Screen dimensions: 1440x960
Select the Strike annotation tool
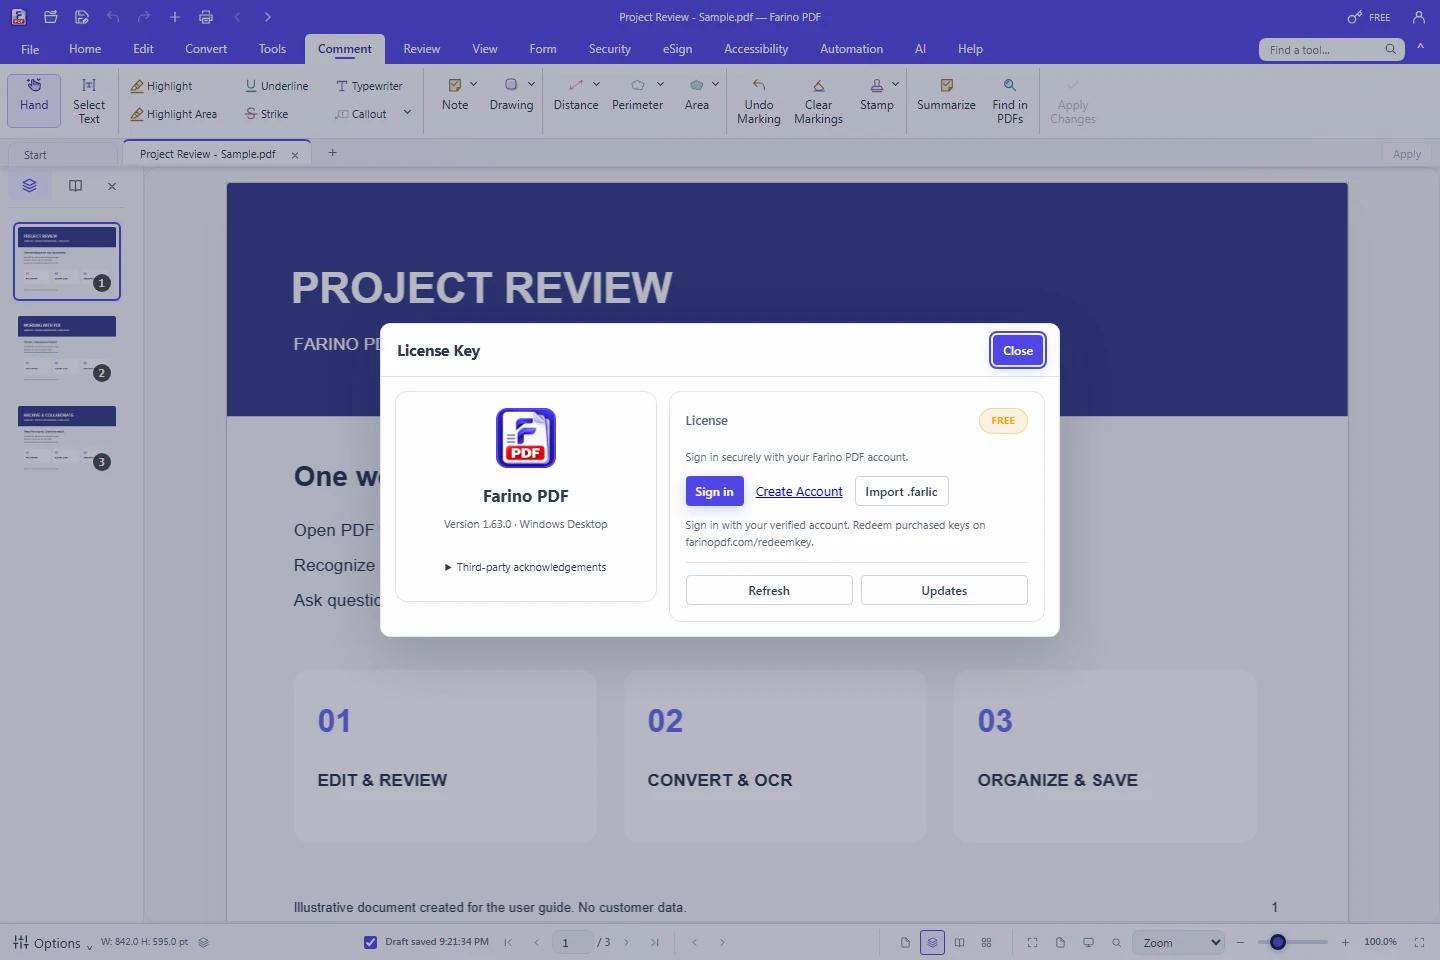(267, 114)
